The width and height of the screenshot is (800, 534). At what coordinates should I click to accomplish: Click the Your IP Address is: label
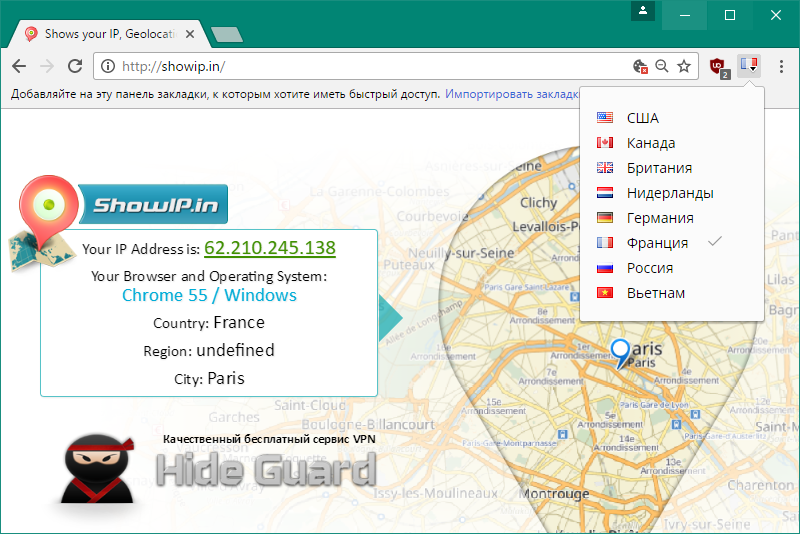141,249
